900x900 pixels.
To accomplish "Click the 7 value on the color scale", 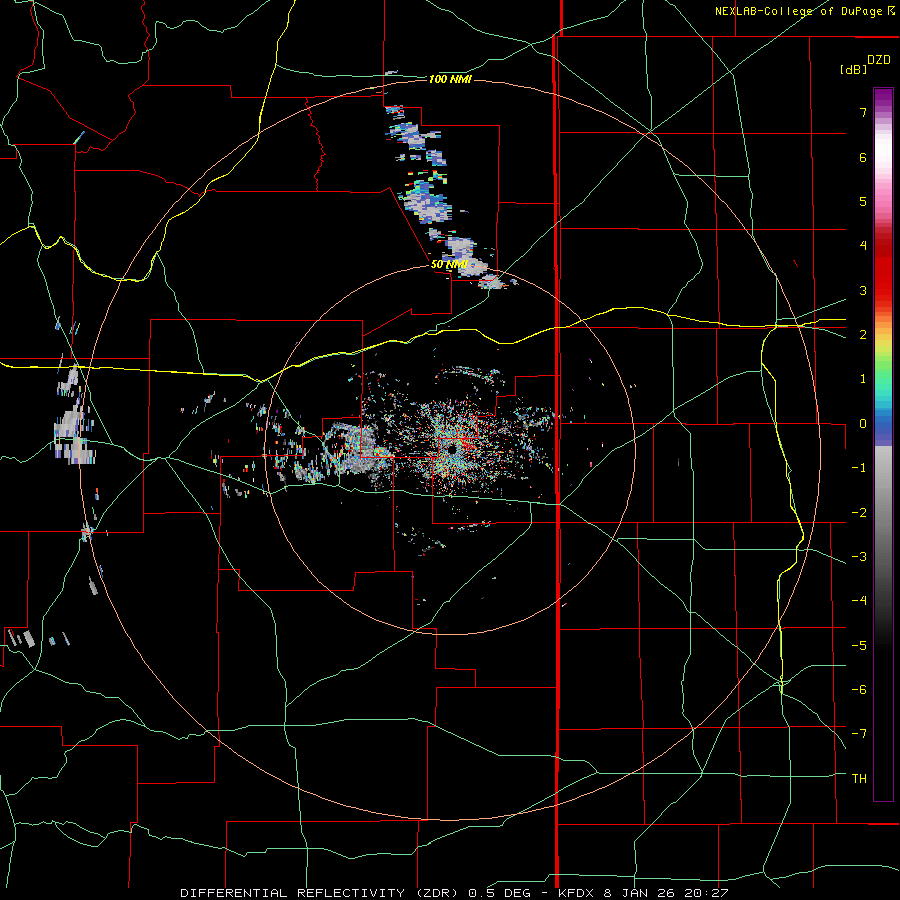I will tap(863, 112).
